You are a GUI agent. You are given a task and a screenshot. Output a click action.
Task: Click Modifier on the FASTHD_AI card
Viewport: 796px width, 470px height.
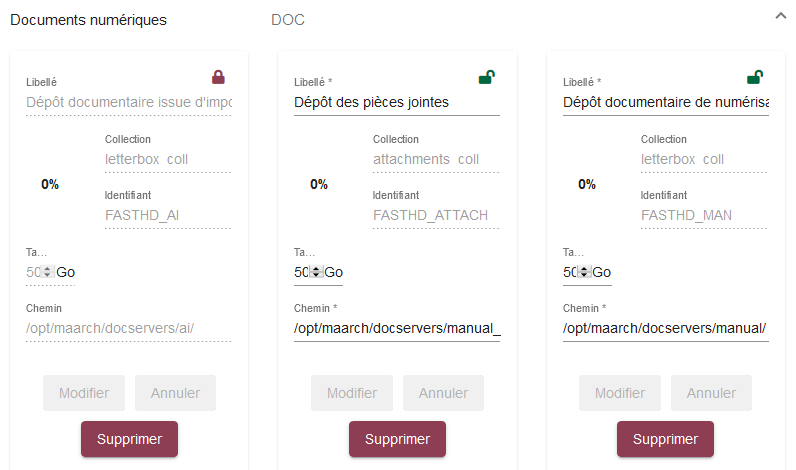click(84, 393)
